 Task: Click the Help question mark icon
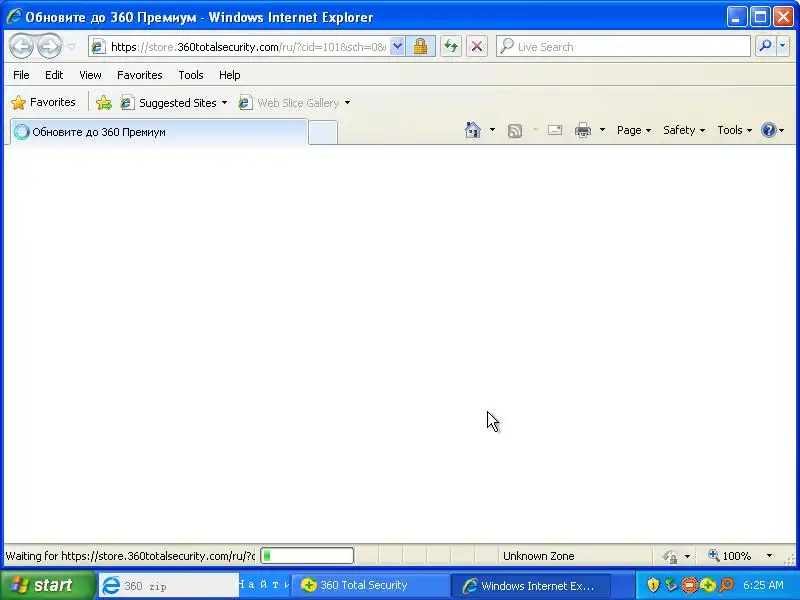768,130
